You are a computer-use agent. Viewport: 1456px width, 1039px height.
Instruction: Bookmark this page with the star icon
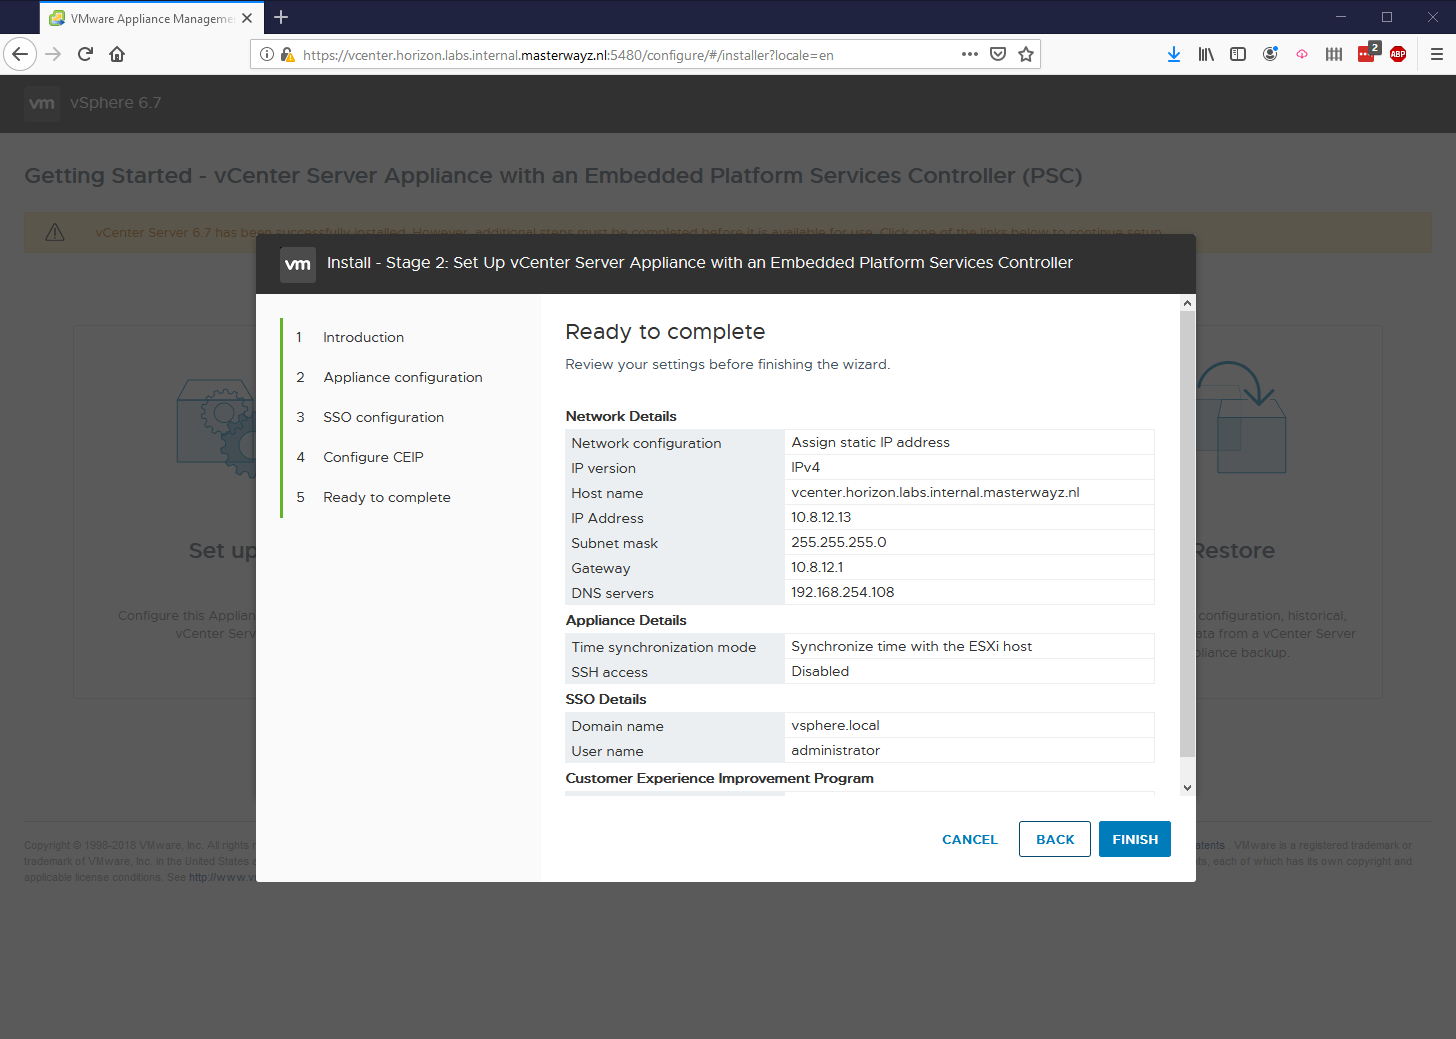pyautogui.click(x=1026, y=54)
